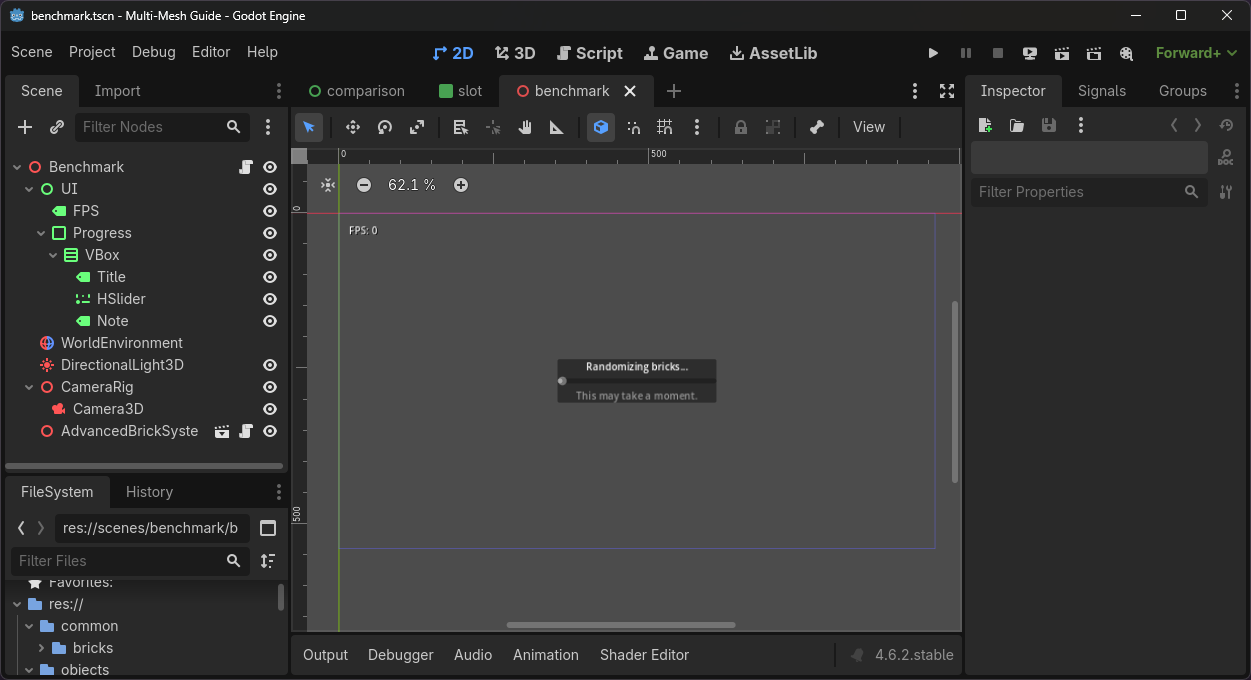Switch to the Script workspace

[589, 53]
